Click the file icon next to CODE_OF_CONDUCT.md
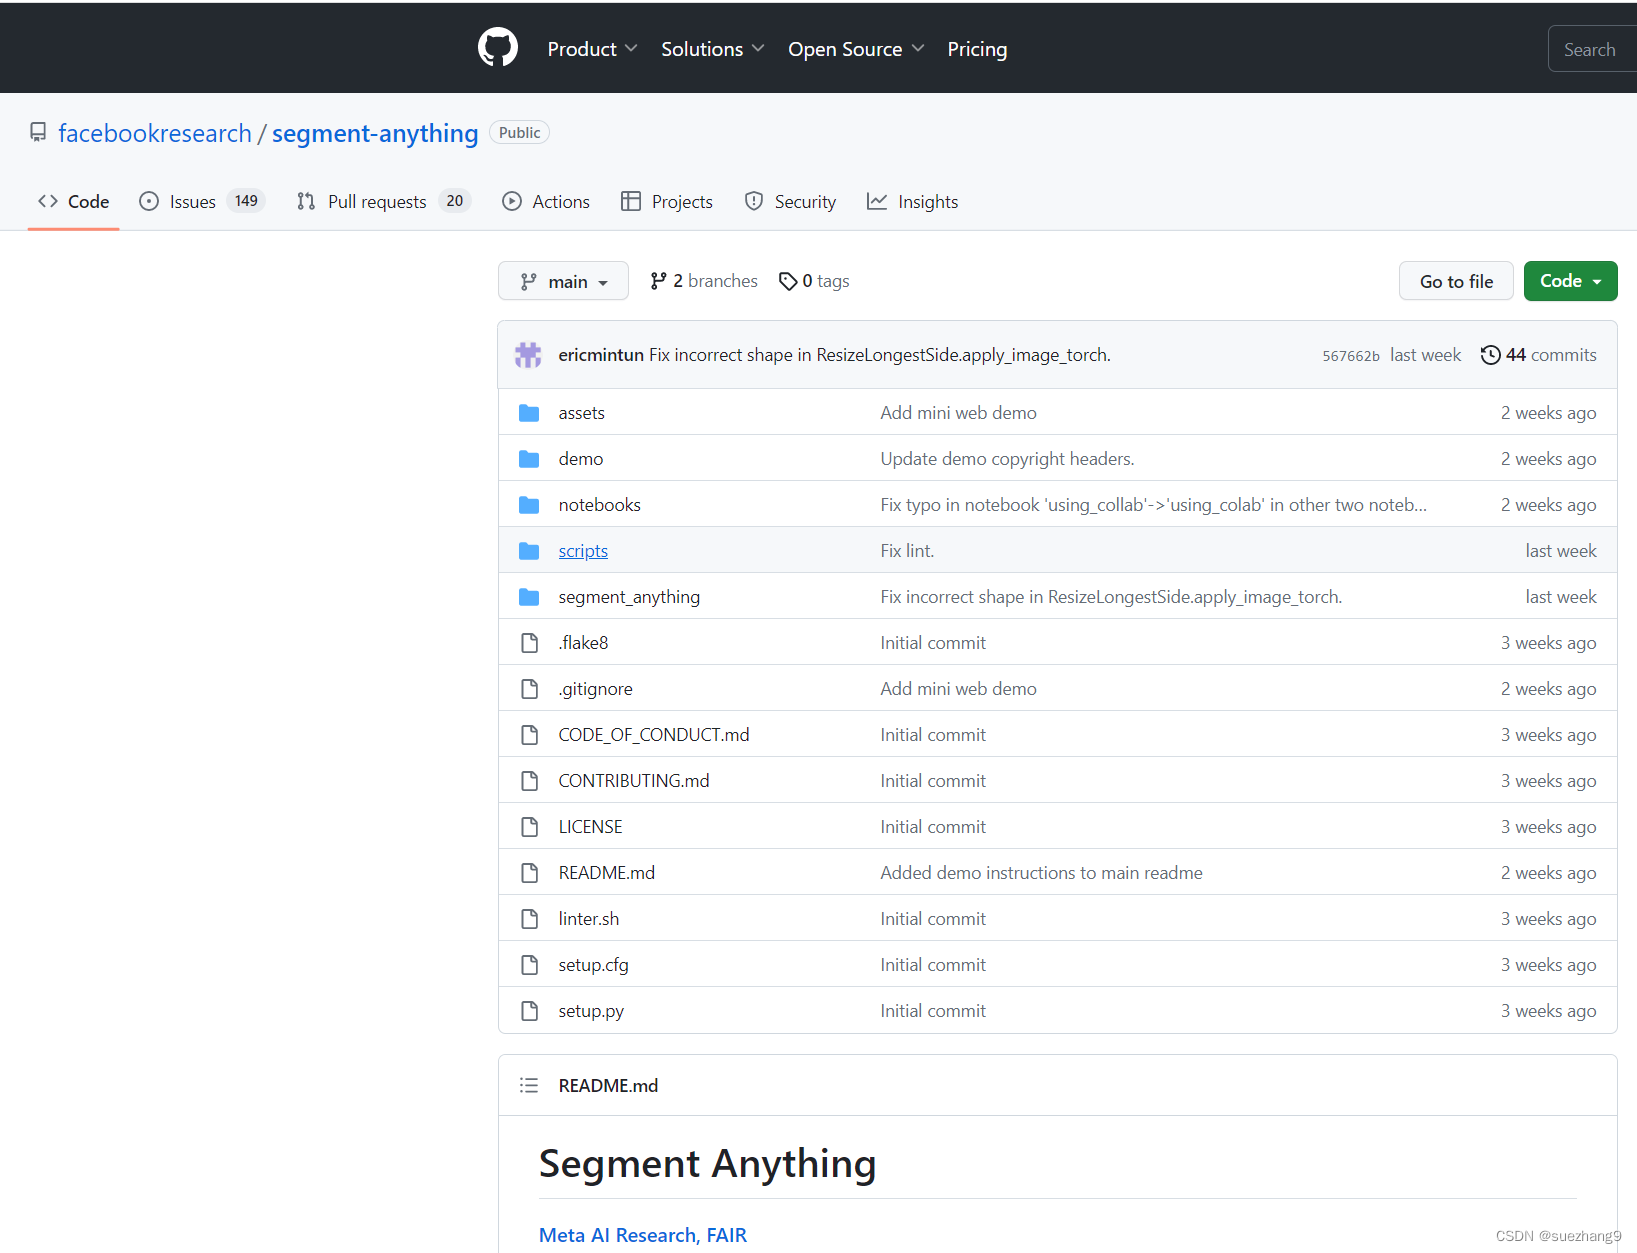 click(530, 735)
